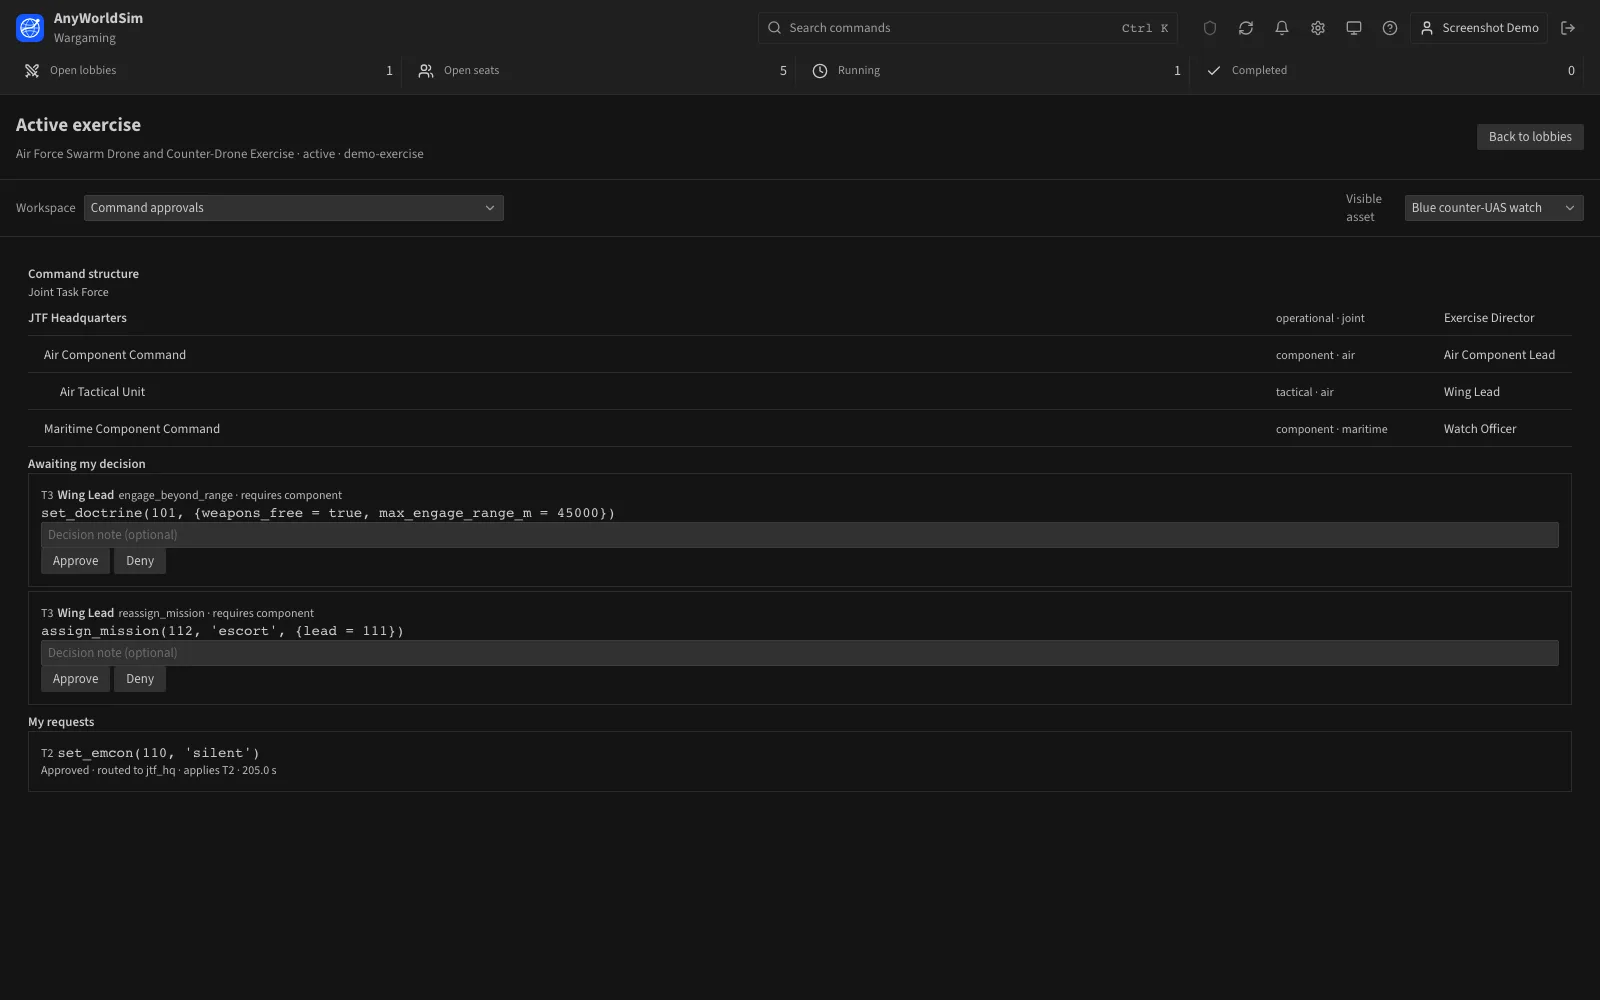Approve the assign_mission reassign_mission request
Screen dimensions: 1600x1000
(x=76, y=679)
